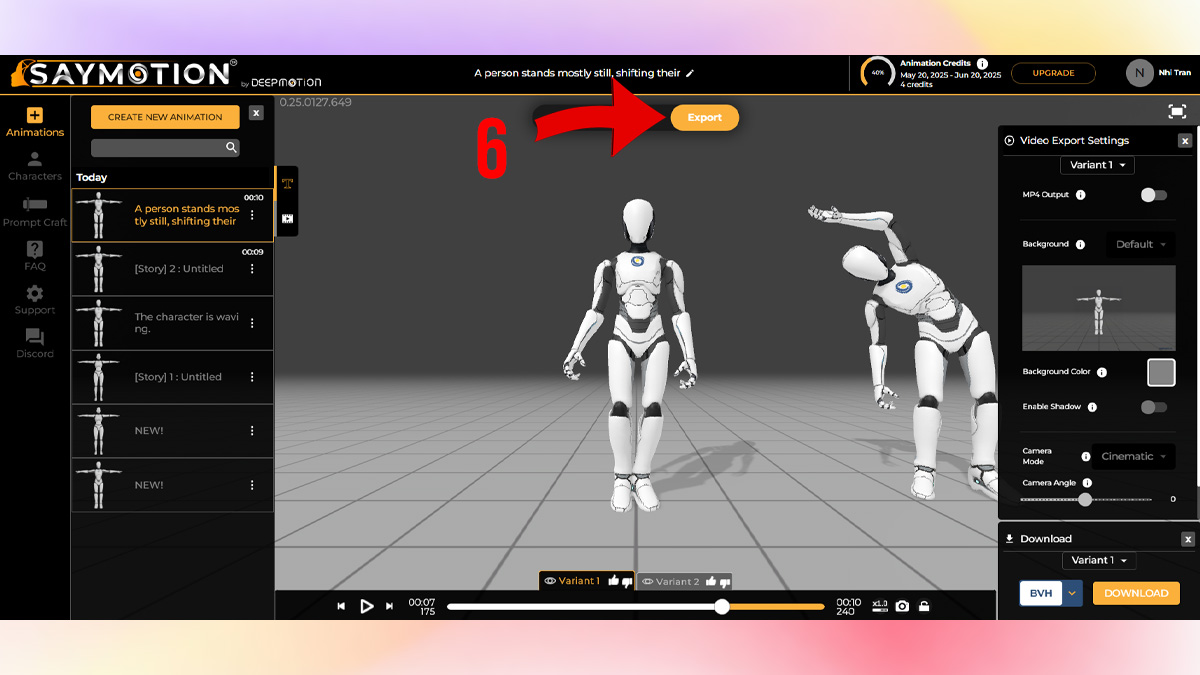Close the Video Export Settings panel
The width and height of the screenshot is (1200, 675).
pos(1185,141)
